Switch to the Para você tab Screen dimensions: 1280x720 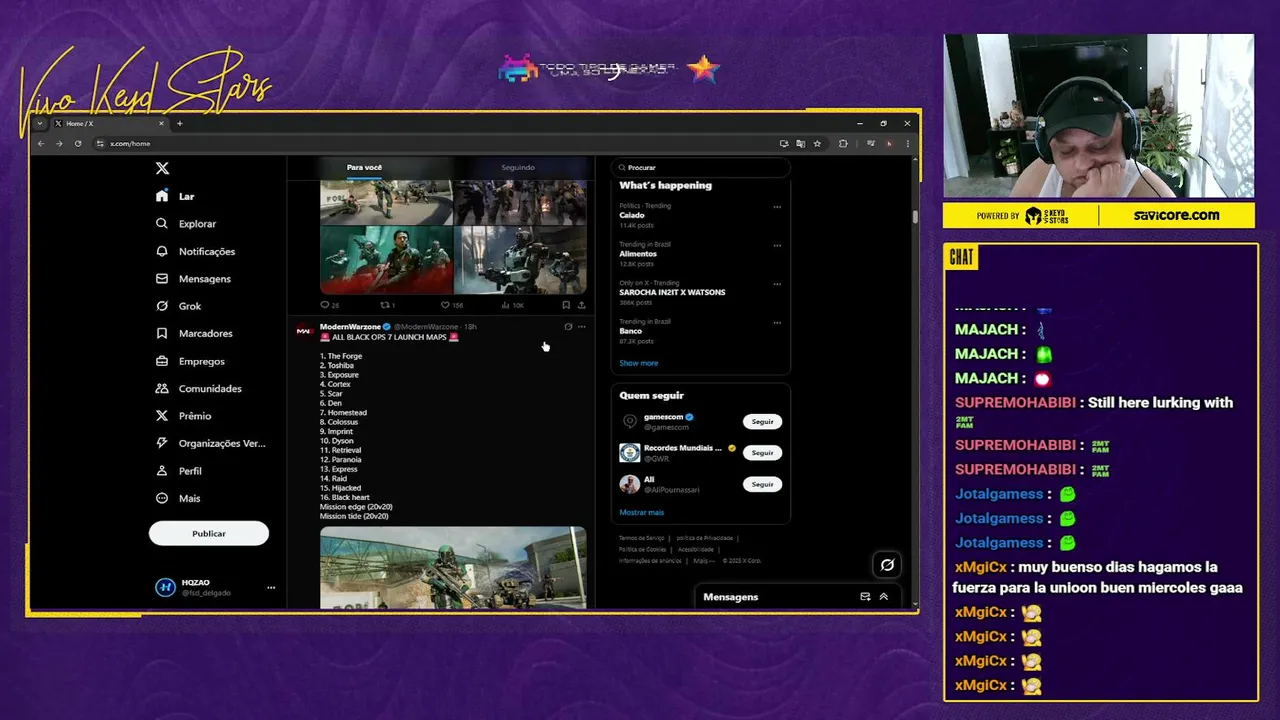tap(364, 167)
